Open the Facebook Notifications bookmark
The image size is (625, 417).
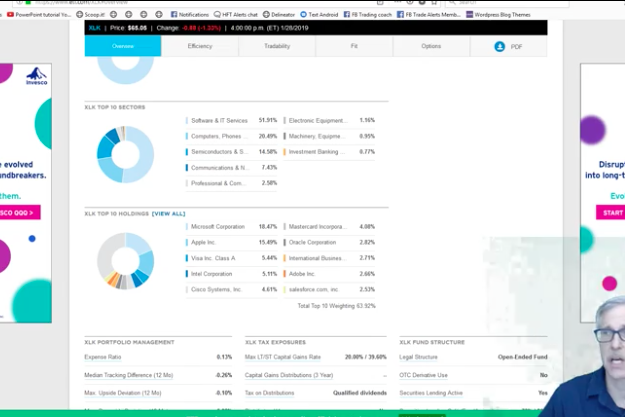190,15
